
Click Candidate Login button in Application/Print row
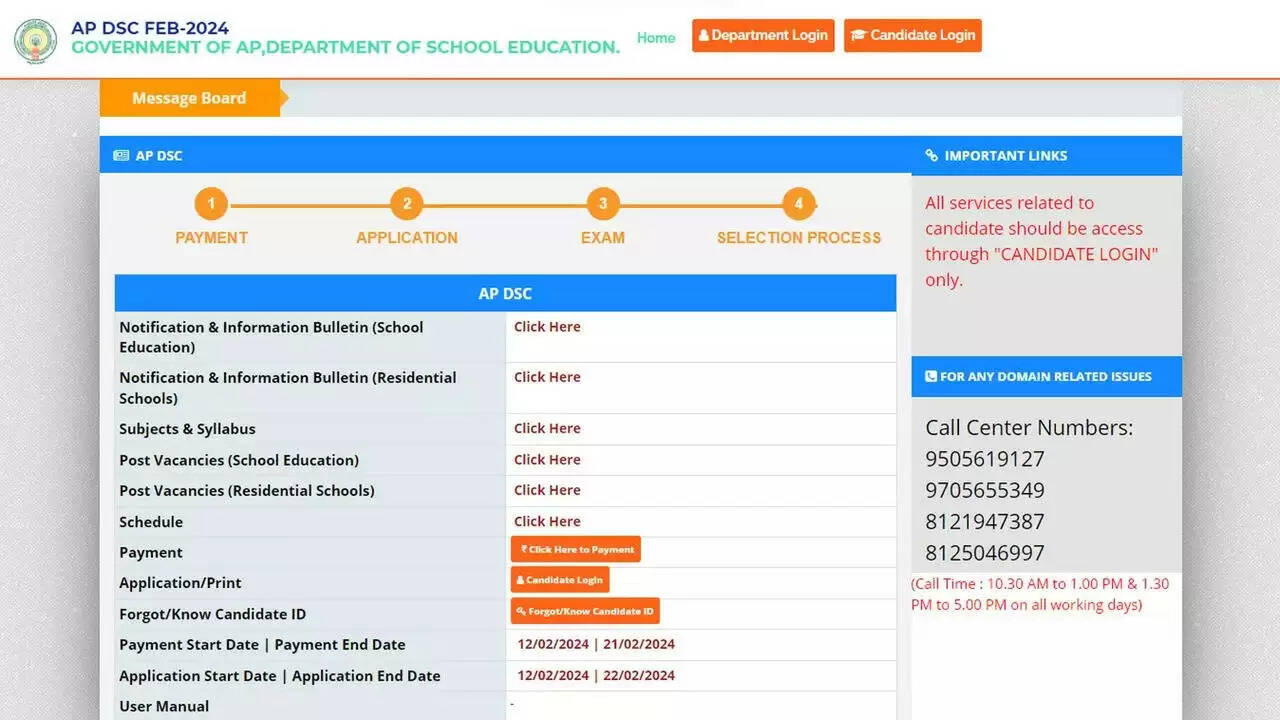pyautogui.click(x=560, y=580)
